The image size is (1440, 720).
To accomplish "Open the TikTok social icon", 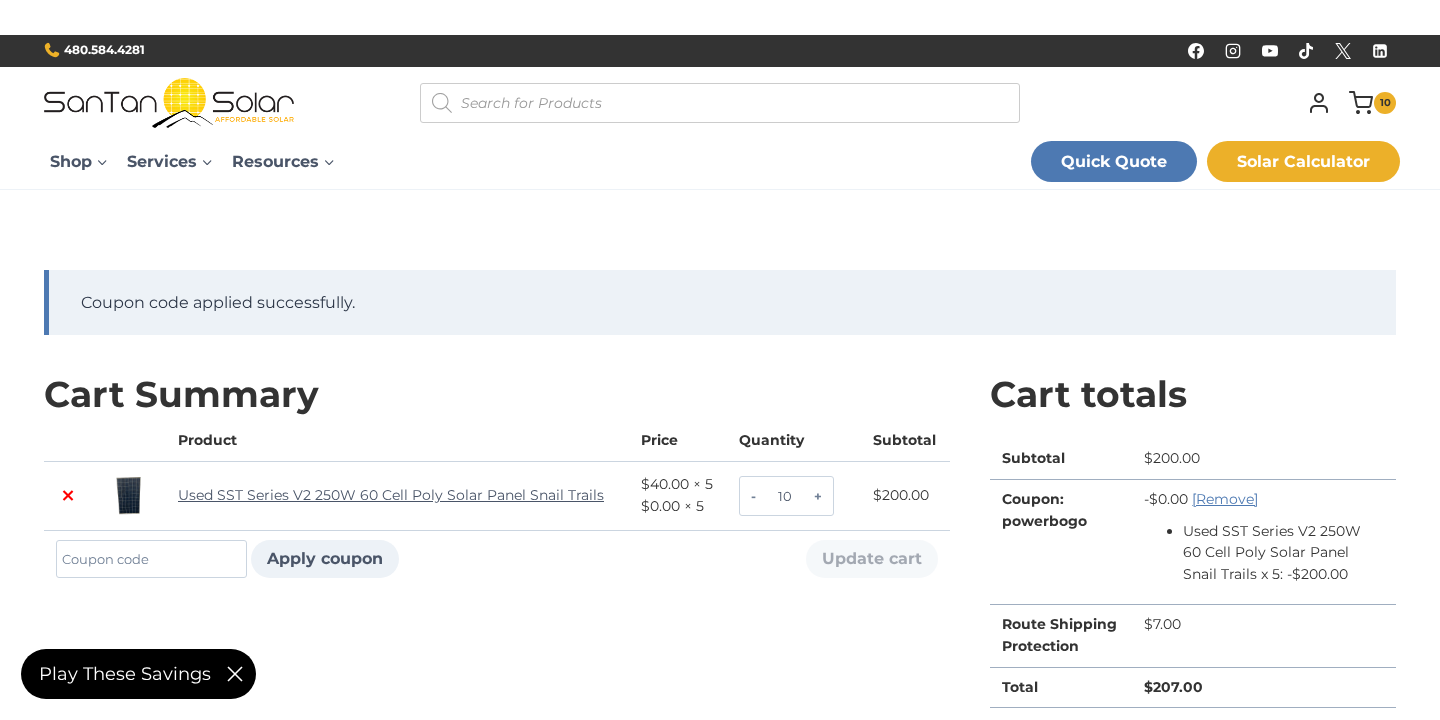I will coord(1306,51).
